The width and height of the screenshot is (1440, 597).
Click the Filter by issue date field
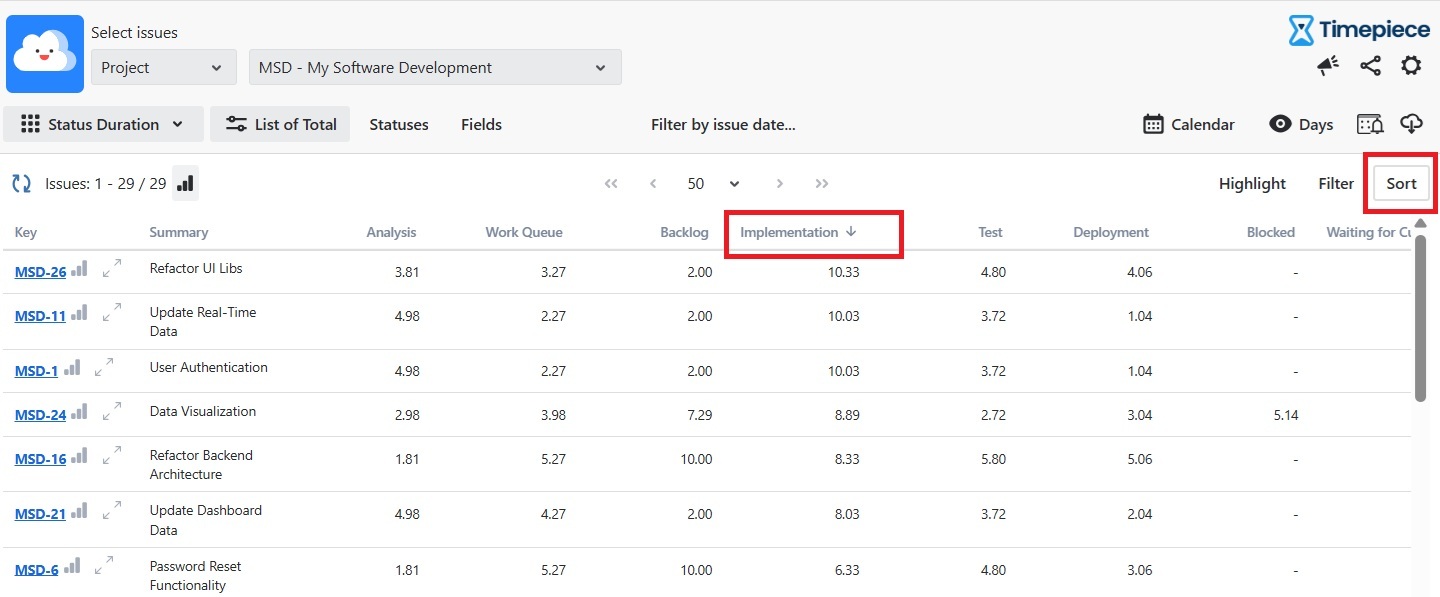[723, 125]
